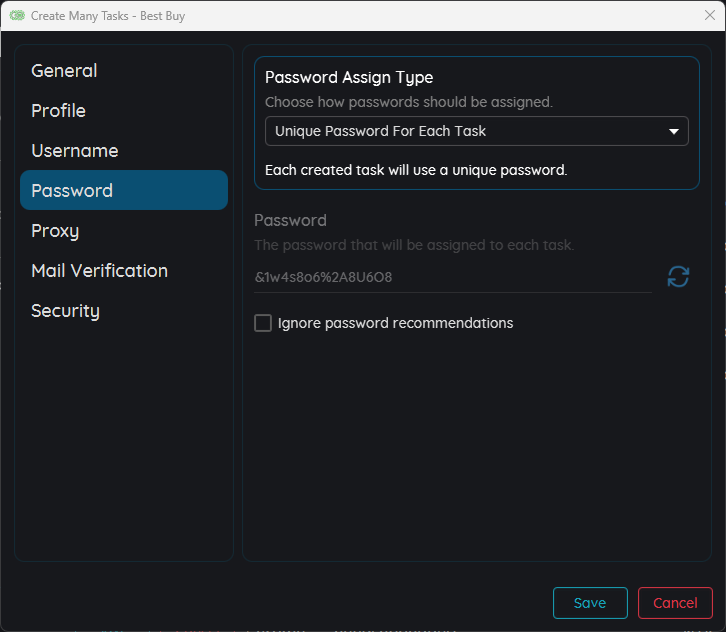Close the Create Many Tasks window
Viewport: 726px width, 632px height.
coord(709,15)
